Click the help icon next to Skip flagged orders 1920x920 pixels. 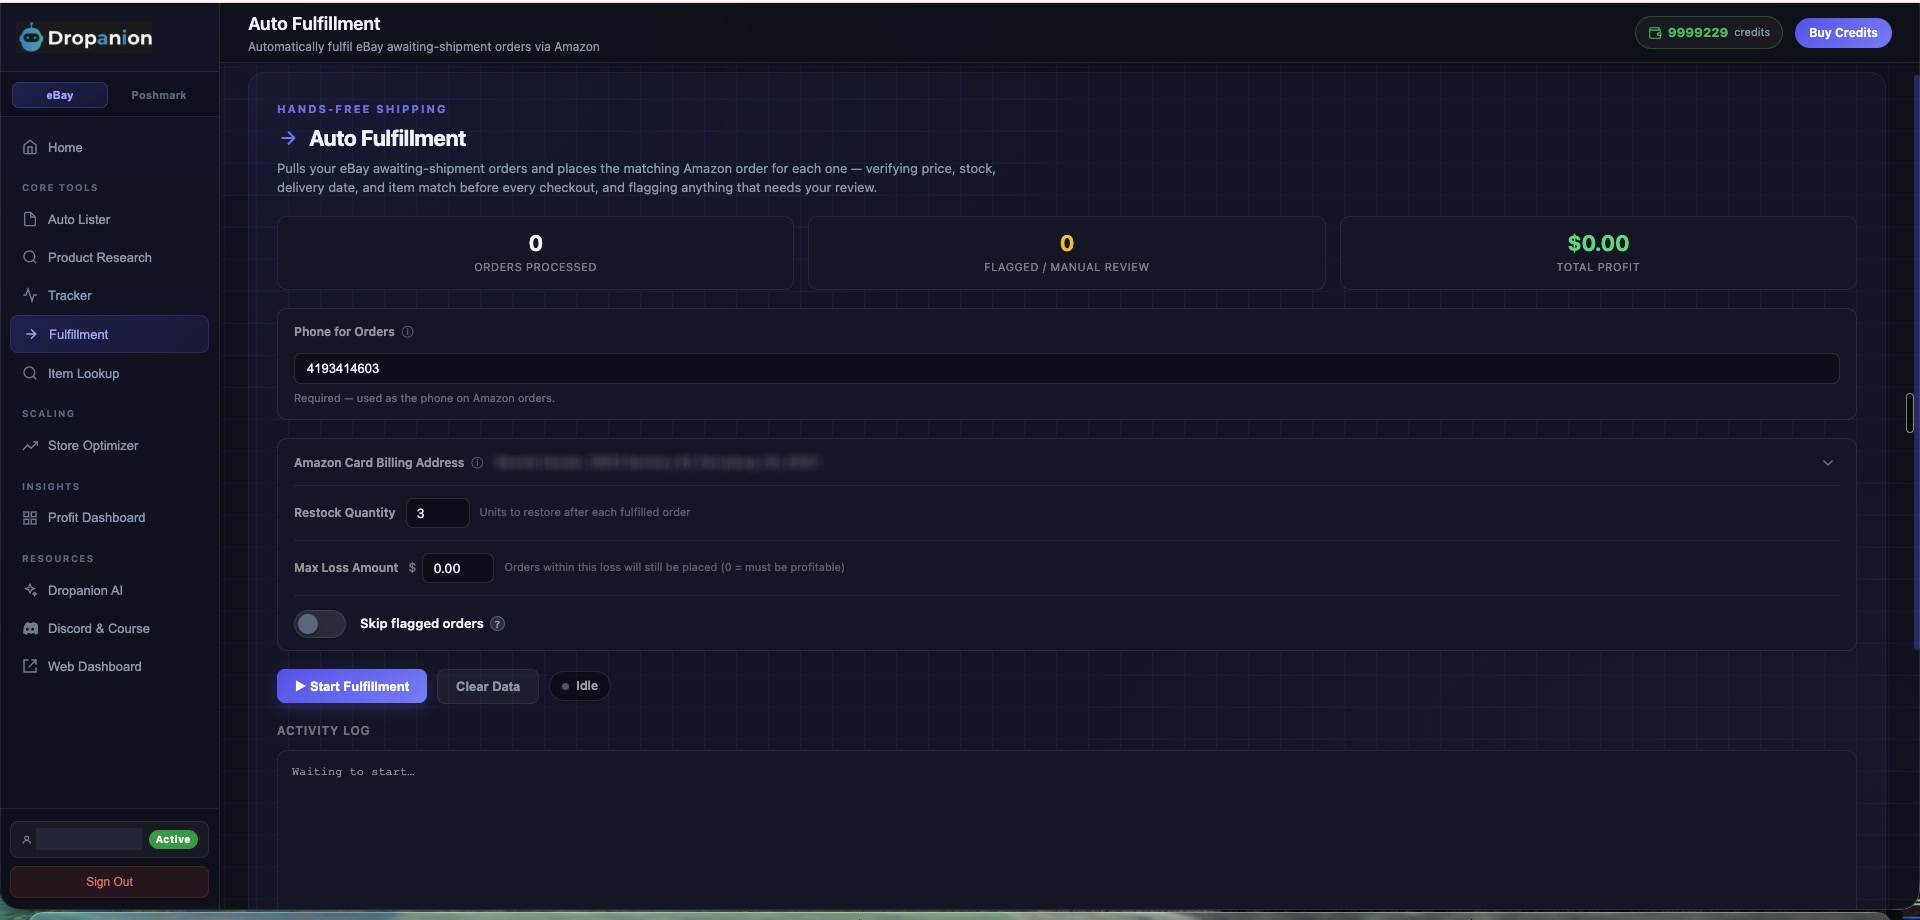pos(497,624)
